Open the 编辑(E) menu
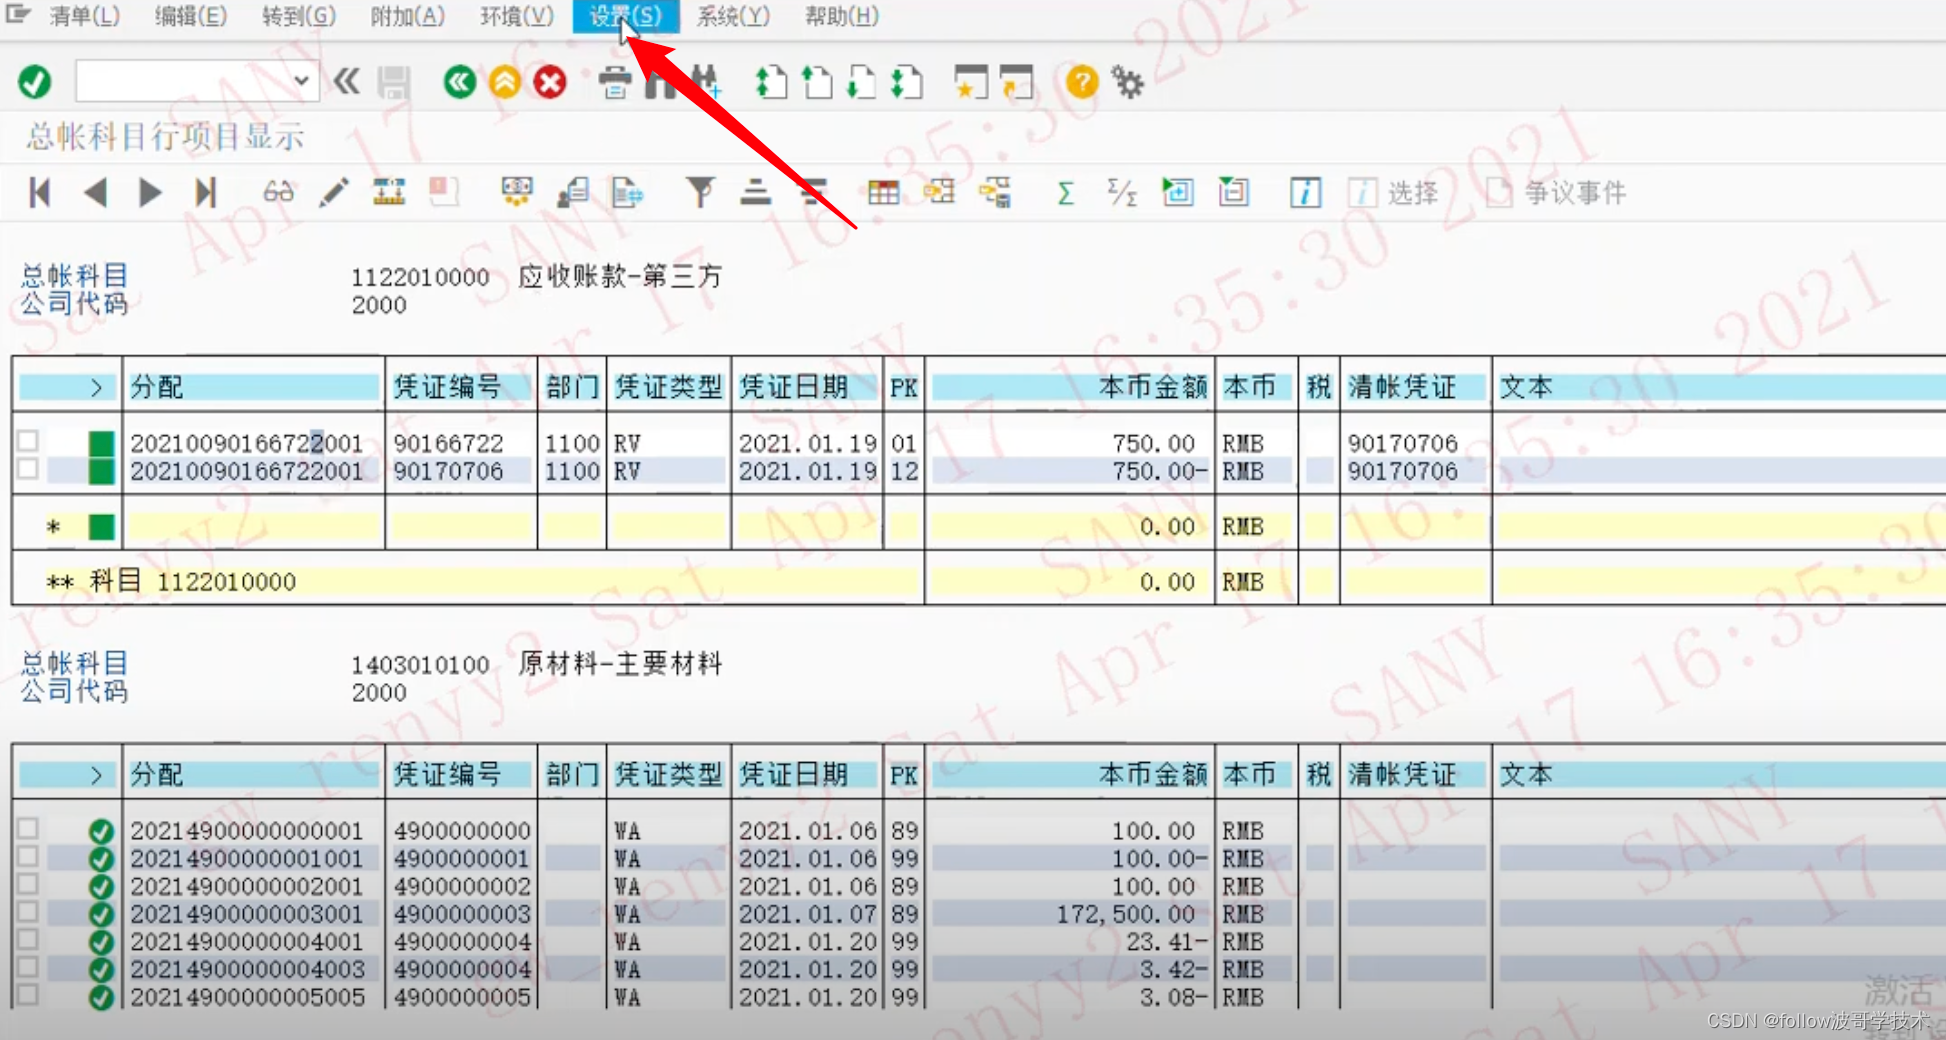This screenshot has height=1040, width=1946. click(x=190, y=16)
